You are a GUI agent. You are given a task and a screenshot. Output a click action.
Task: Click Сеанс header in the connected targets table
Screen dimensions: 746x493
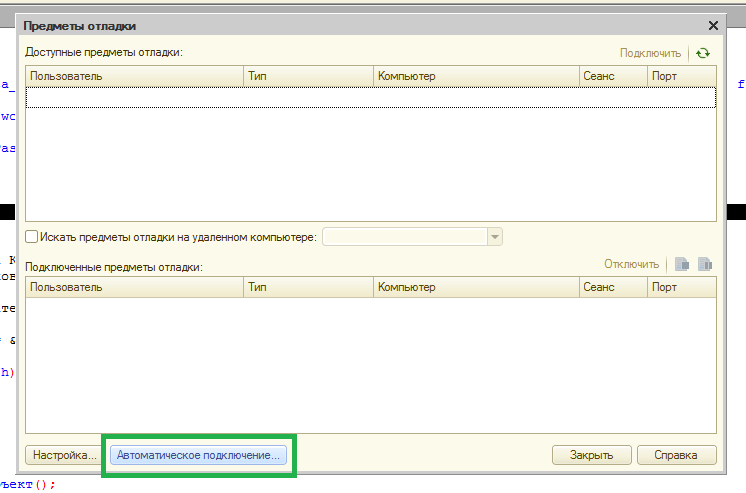pyautogui.click(x=613, y=287)
